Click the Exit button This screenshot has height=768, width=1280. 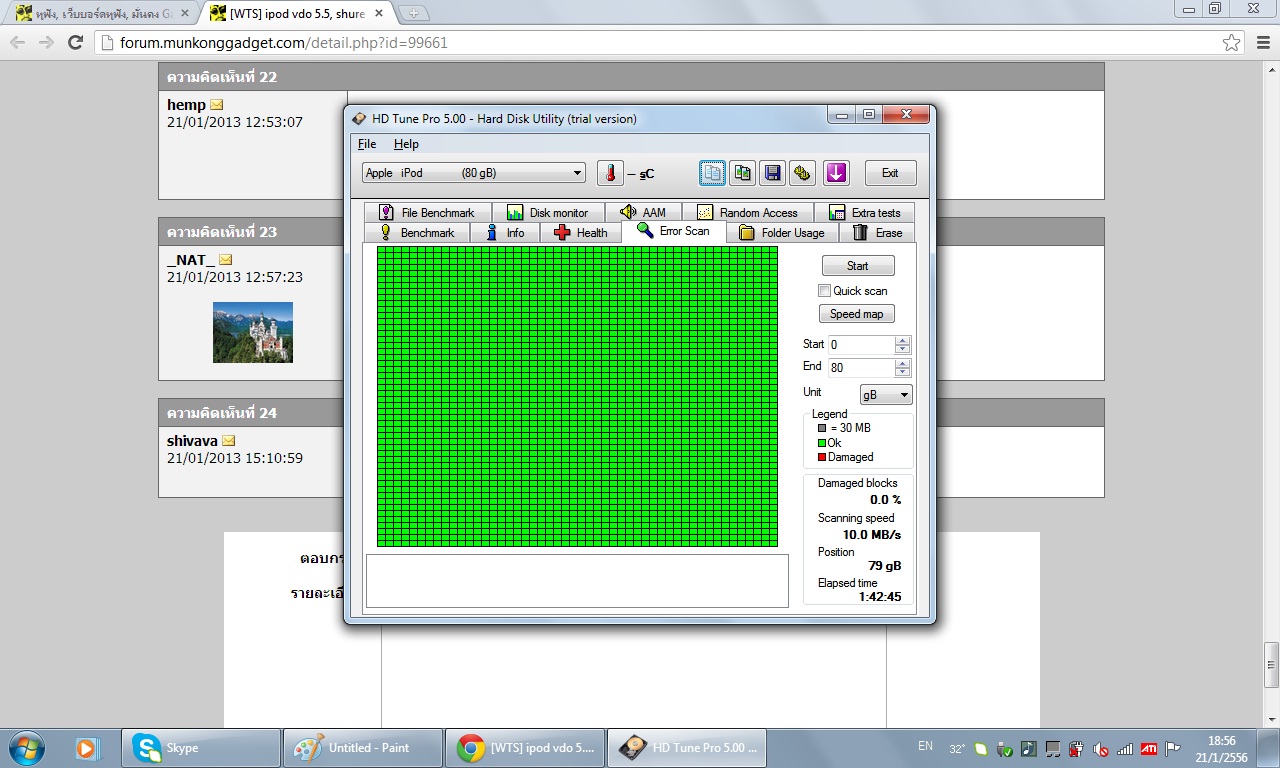889,173
